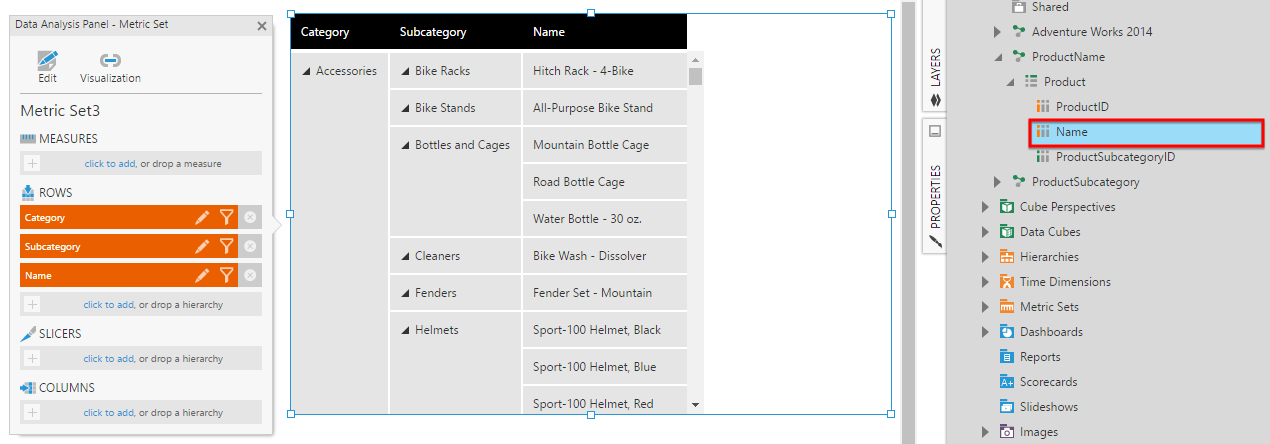Click the table scrollbar down arrow
1270x444 pixels.
(x=695, y=404)
